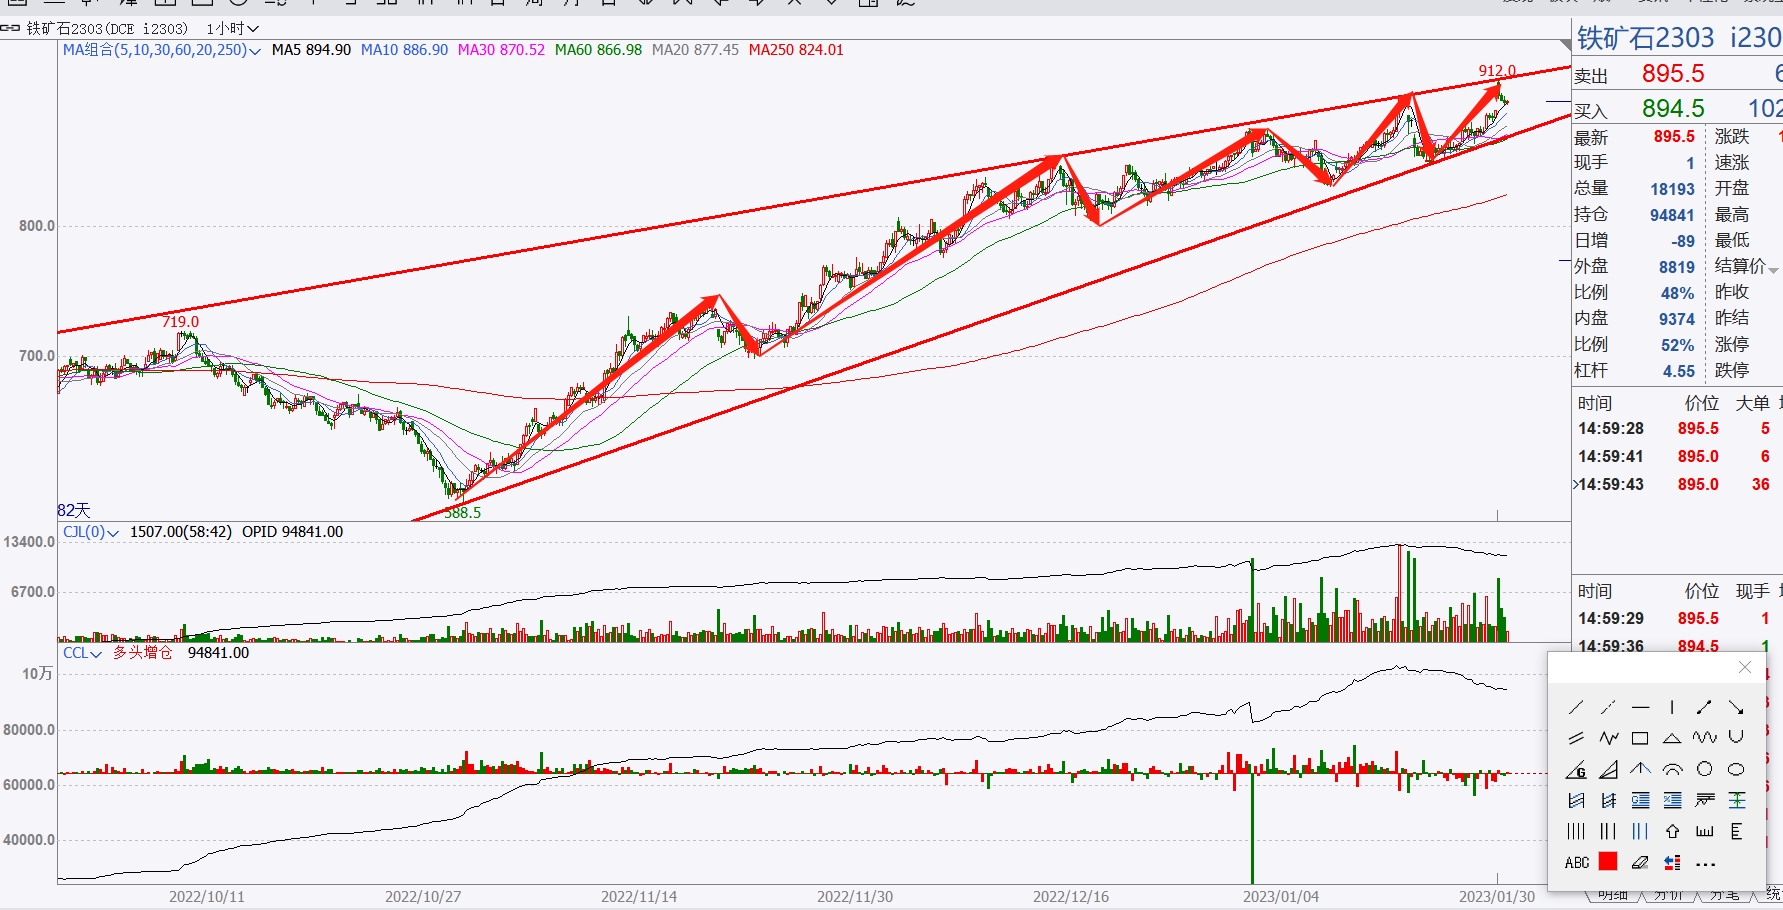Click the 卖出 price 895.5

[1673, 73]
